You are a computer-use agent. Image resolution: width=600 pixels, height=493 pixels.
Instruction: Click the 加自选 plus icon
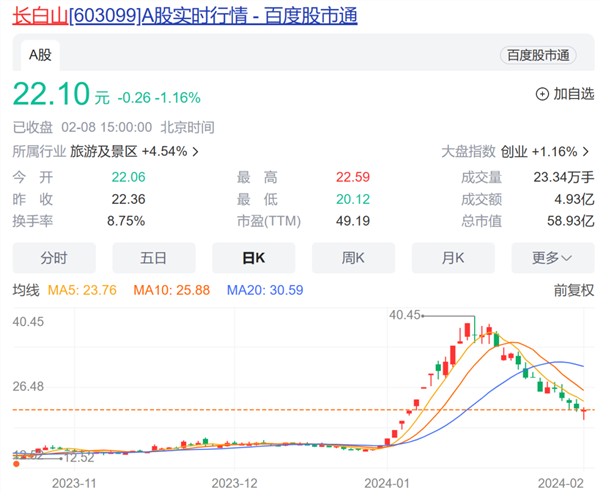[543, 95]
